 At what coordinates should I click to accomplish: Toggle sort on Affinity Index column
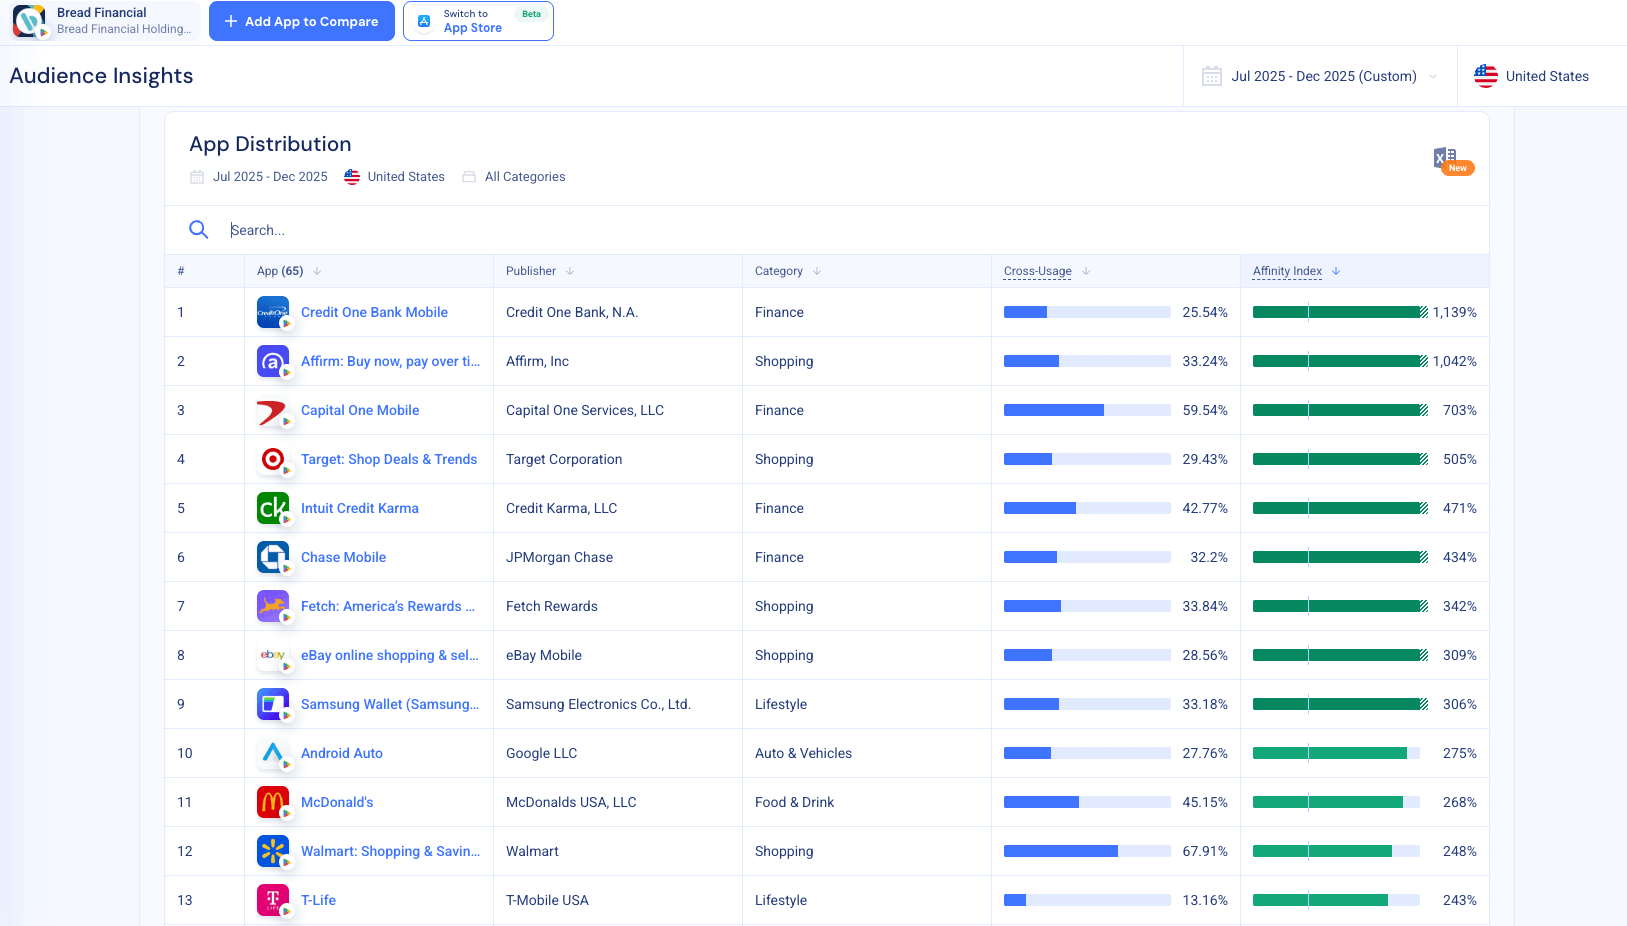click(x=1337, y=271)
